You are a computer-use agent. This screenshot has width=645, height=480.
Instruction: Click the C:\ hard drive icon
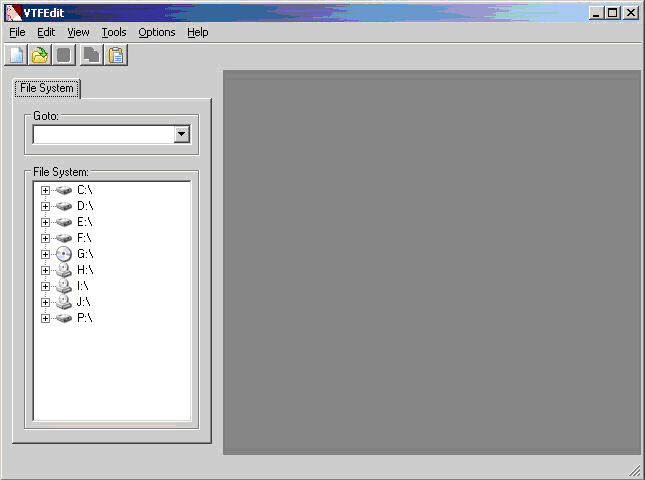coord(64,190)
